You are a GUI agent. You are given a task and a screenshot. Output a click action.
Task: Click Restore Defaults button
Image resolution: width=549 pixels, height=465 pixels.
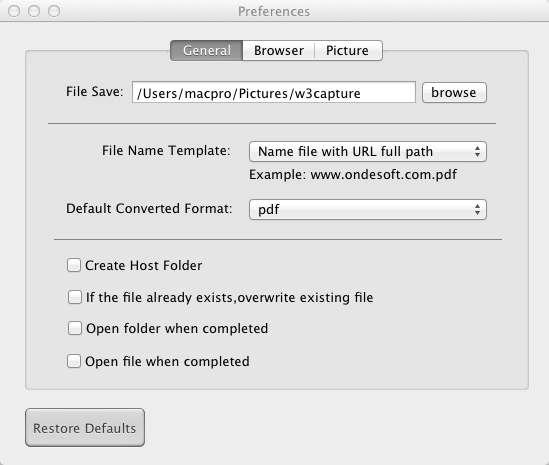coord(85,428)
